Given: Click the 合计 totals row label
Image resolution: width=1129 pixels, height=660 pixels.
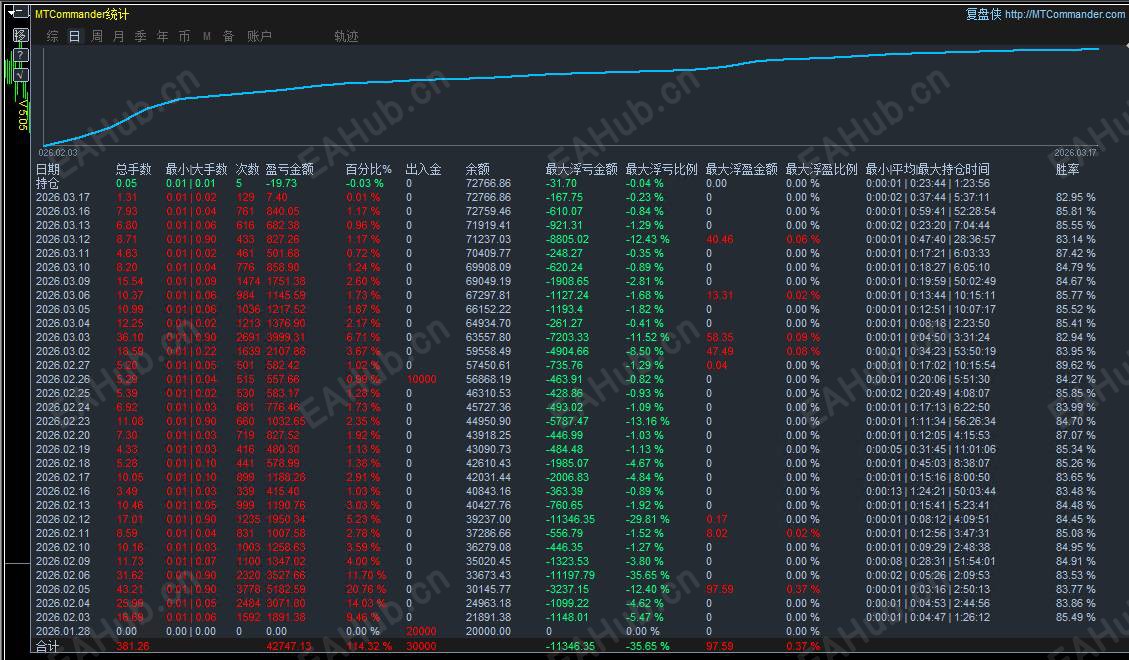Looking at the screenshot, I should pos(48,646).
